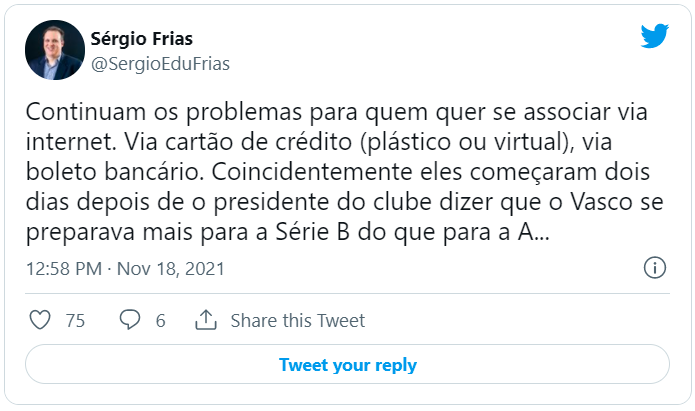Click the Twitter bird logo
Image resolution: width=695 pixels, height=411 pixels.
coord(653,37)
